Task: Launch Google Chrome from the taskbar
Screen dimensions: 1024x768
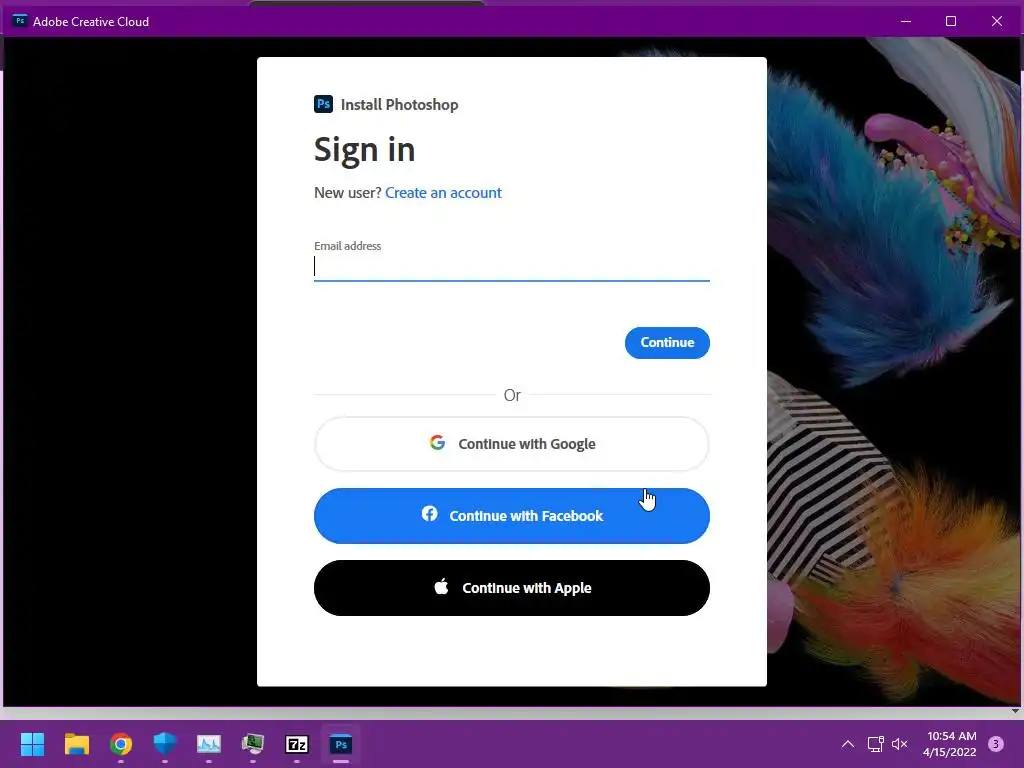Action: (x=121, y=744)
